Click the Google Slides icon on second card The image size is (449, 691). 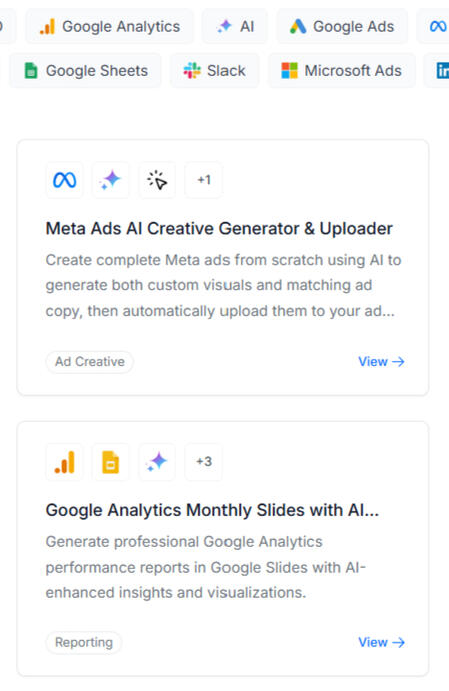[111, 462]
